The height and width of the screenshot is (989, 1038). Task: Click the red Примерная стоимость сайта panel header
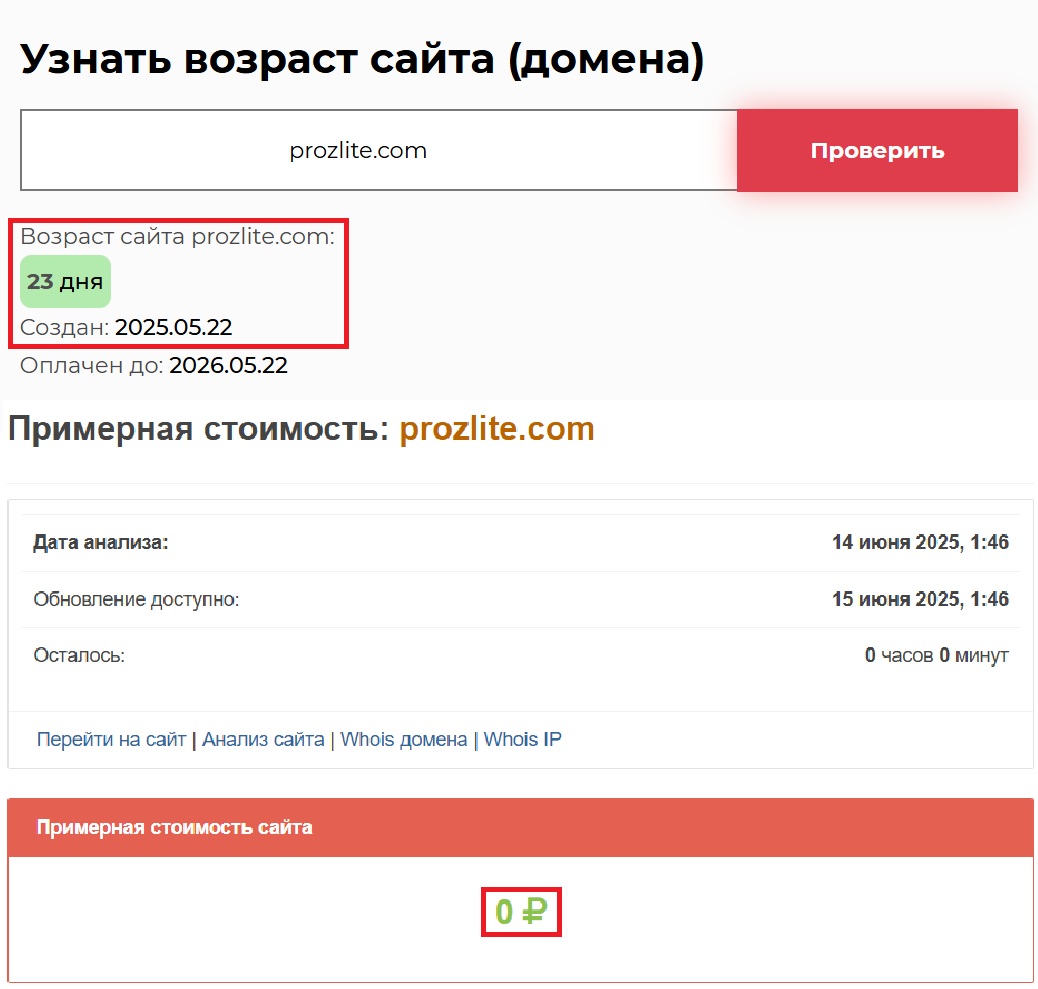tap(520, 828)
